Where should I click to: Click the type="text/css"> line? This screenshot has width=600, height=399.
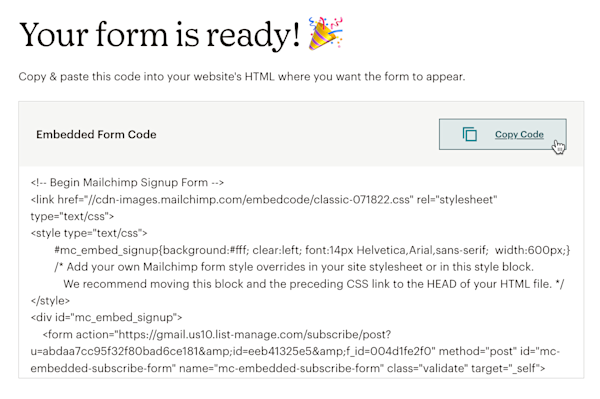(72, 217)
